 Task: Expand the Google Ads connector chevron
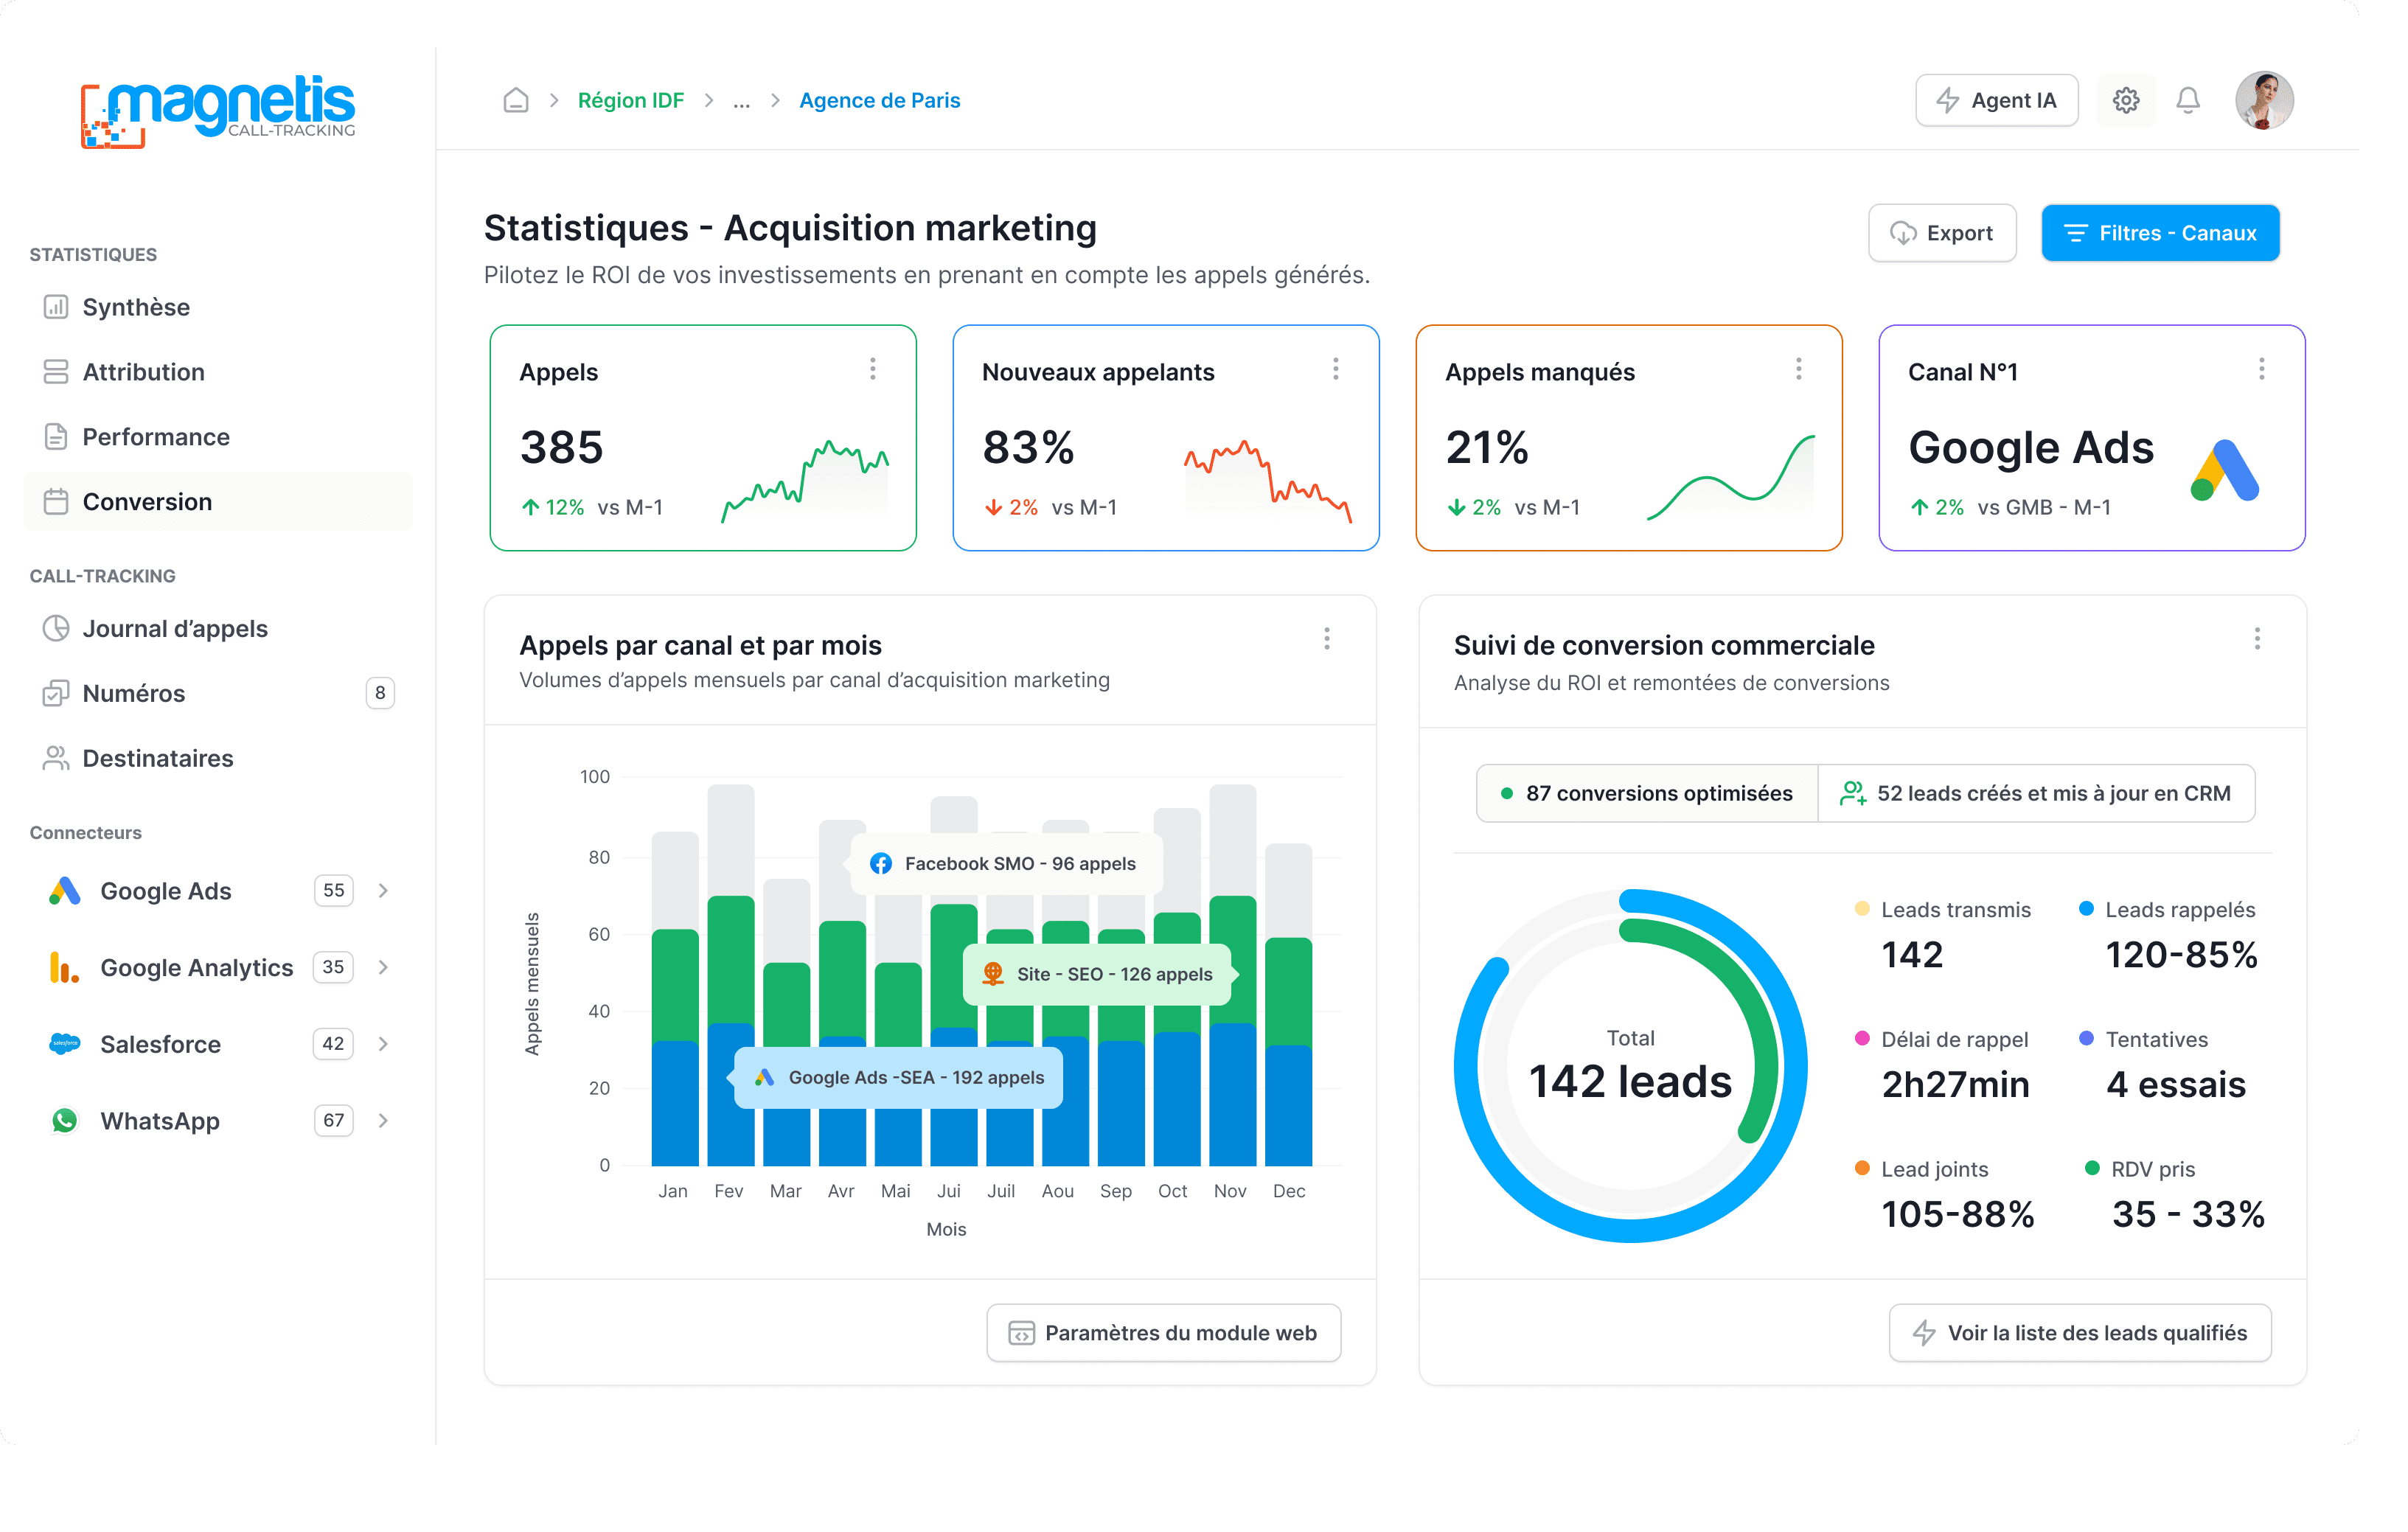[x=383, y=890]
